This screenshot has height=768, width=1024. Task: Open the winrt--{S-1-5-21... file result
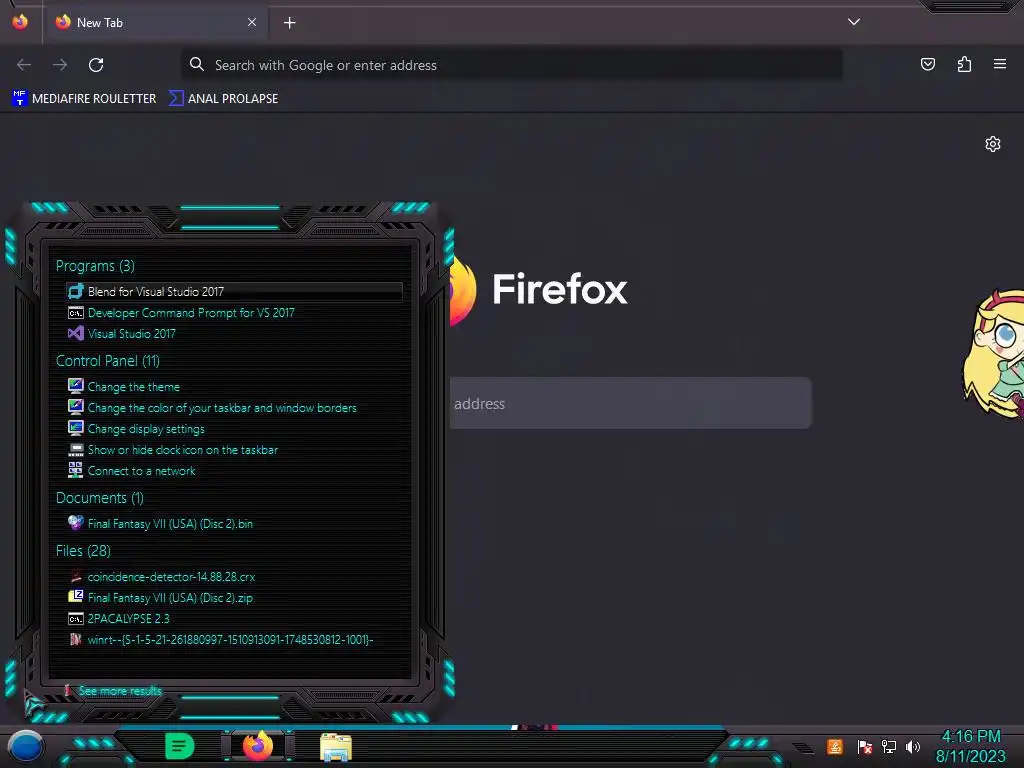pyautogui.click(x=221, y=639)
